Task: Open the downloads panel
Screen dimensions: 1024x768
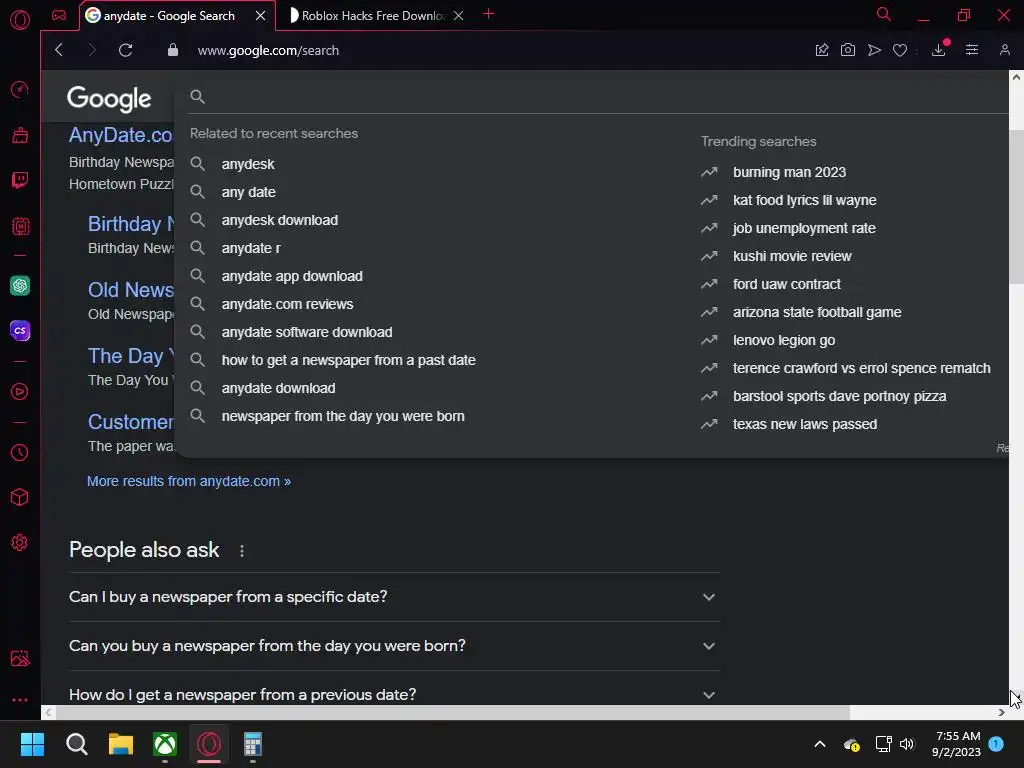Action: point(939,50)
